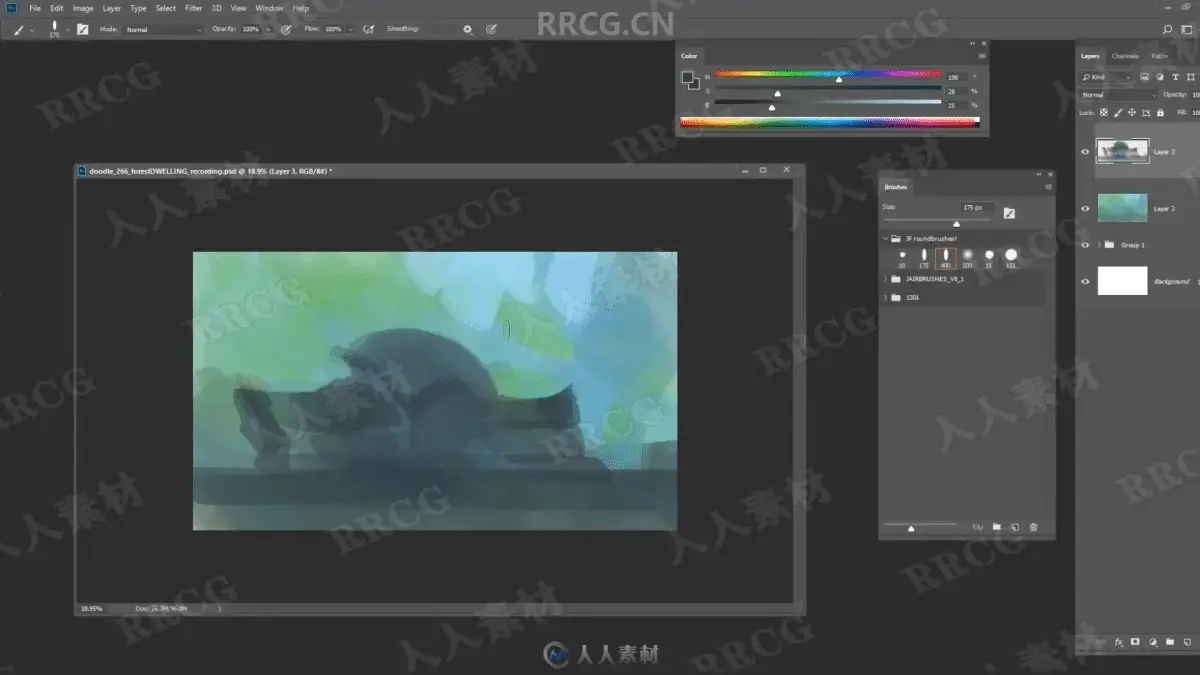Image resolution: width=1200 pixels, height=675 pixels.
Task: Open the Smoothing options gear
Action: (467, 29)
